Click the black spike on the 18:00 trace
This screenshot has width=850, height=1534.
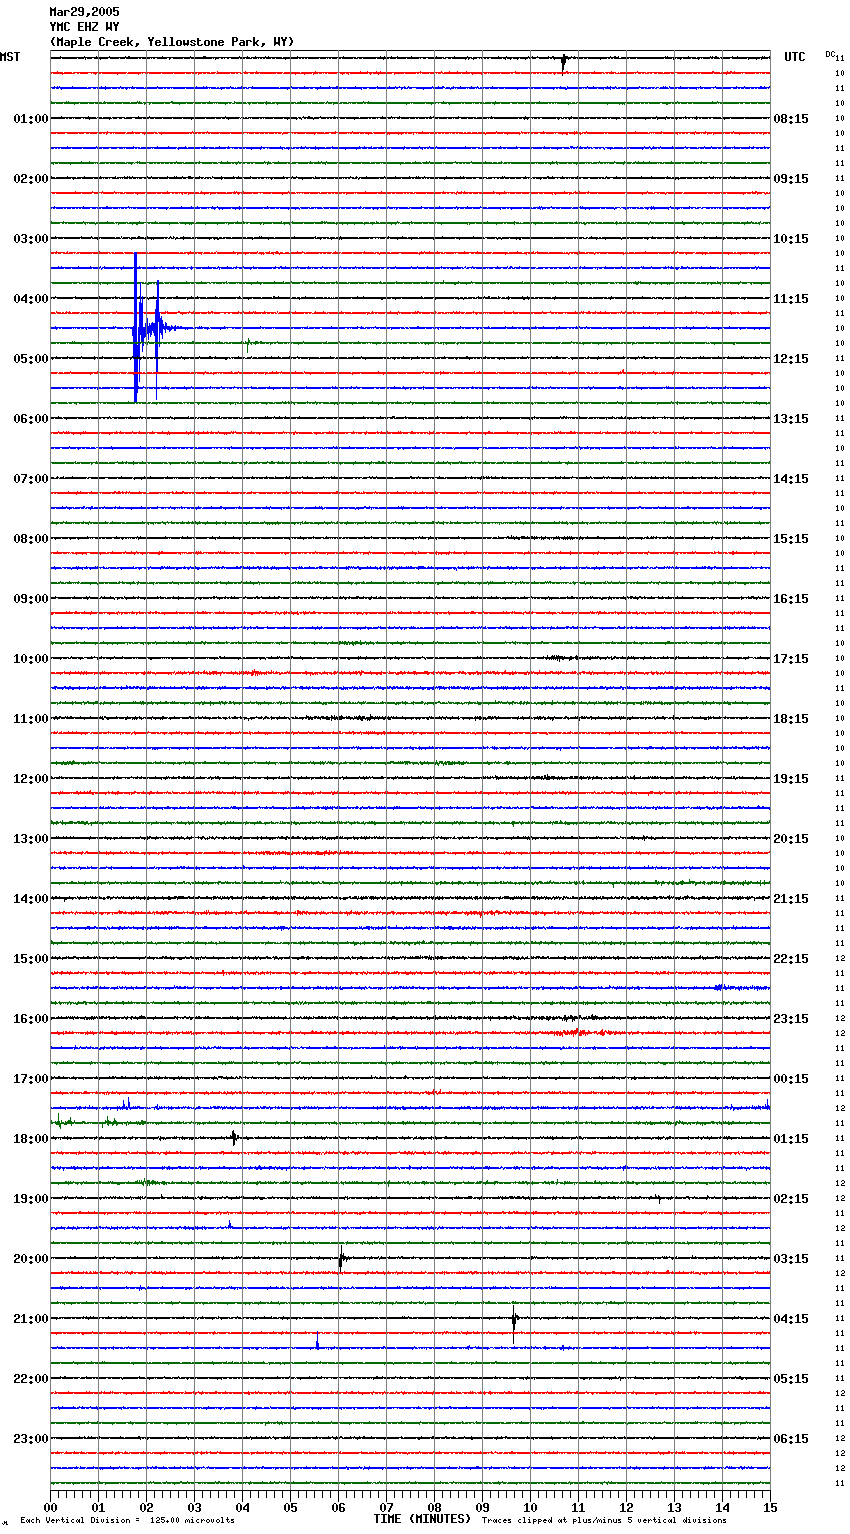click(x=234, y=1137)
